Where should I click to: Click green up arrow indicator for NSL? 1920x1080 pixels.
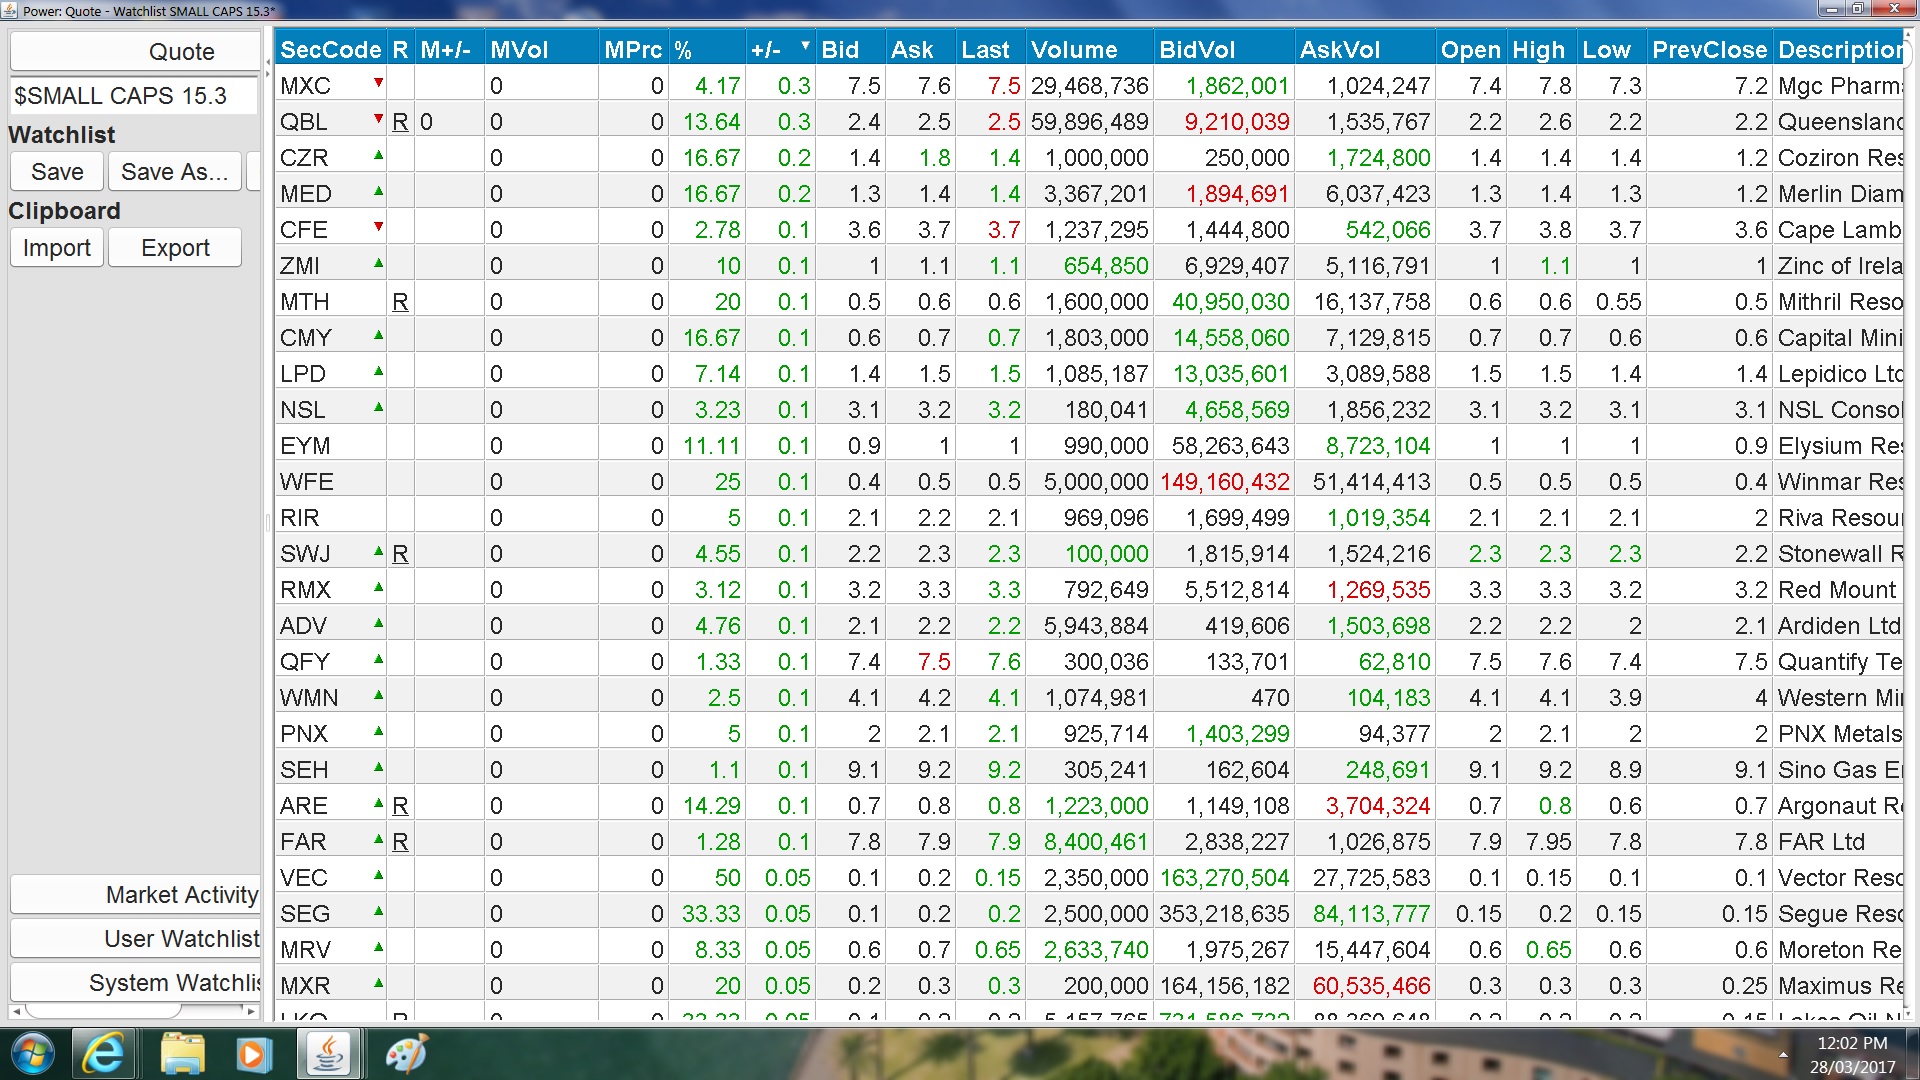378,407
